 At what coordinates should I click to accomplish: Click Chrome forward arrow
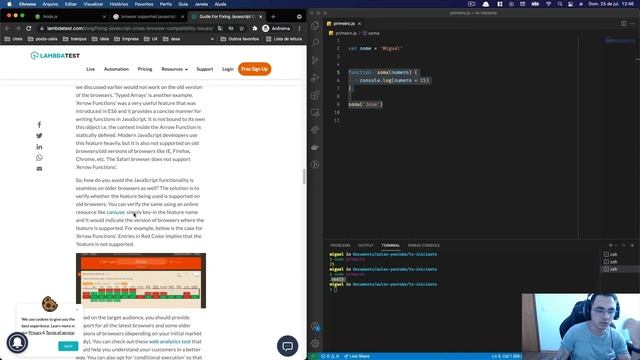(x=18, y=28)
